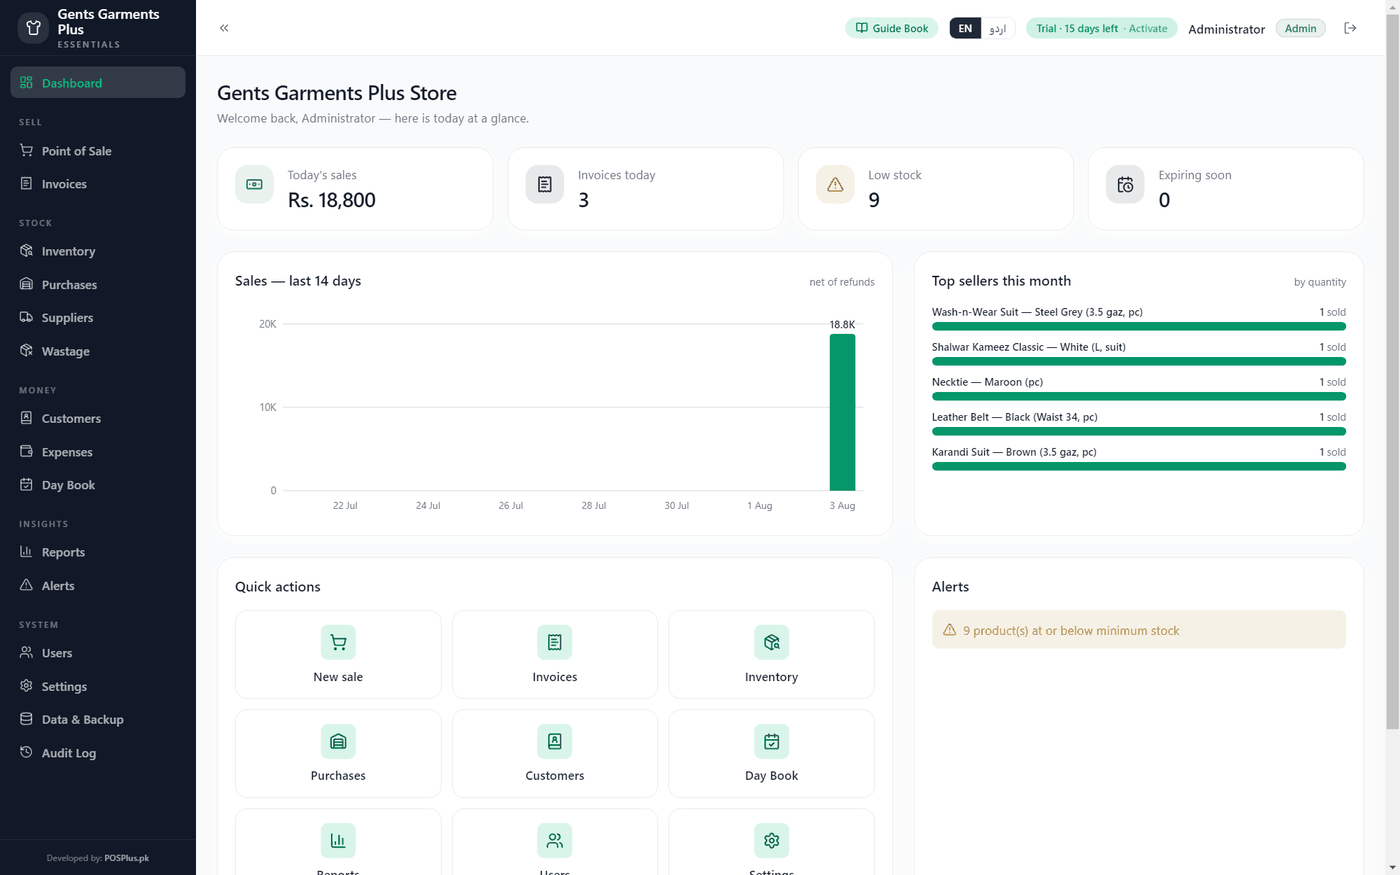Click the Reports quick action chart icon

pos(338,840)
